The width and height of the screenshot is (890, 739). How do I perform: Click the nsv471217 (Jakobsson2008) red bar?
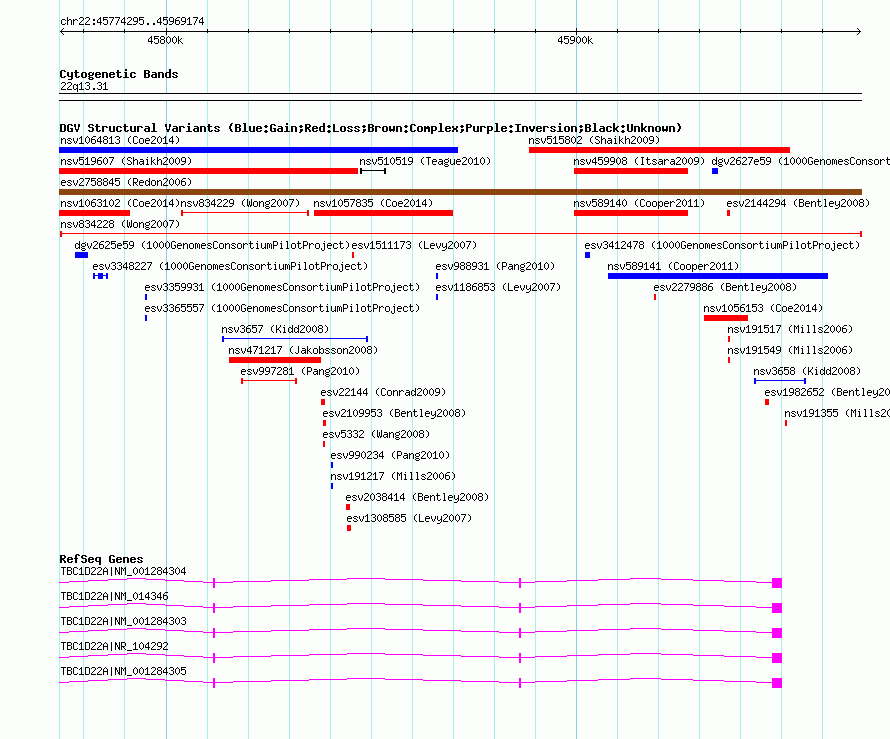275,360
